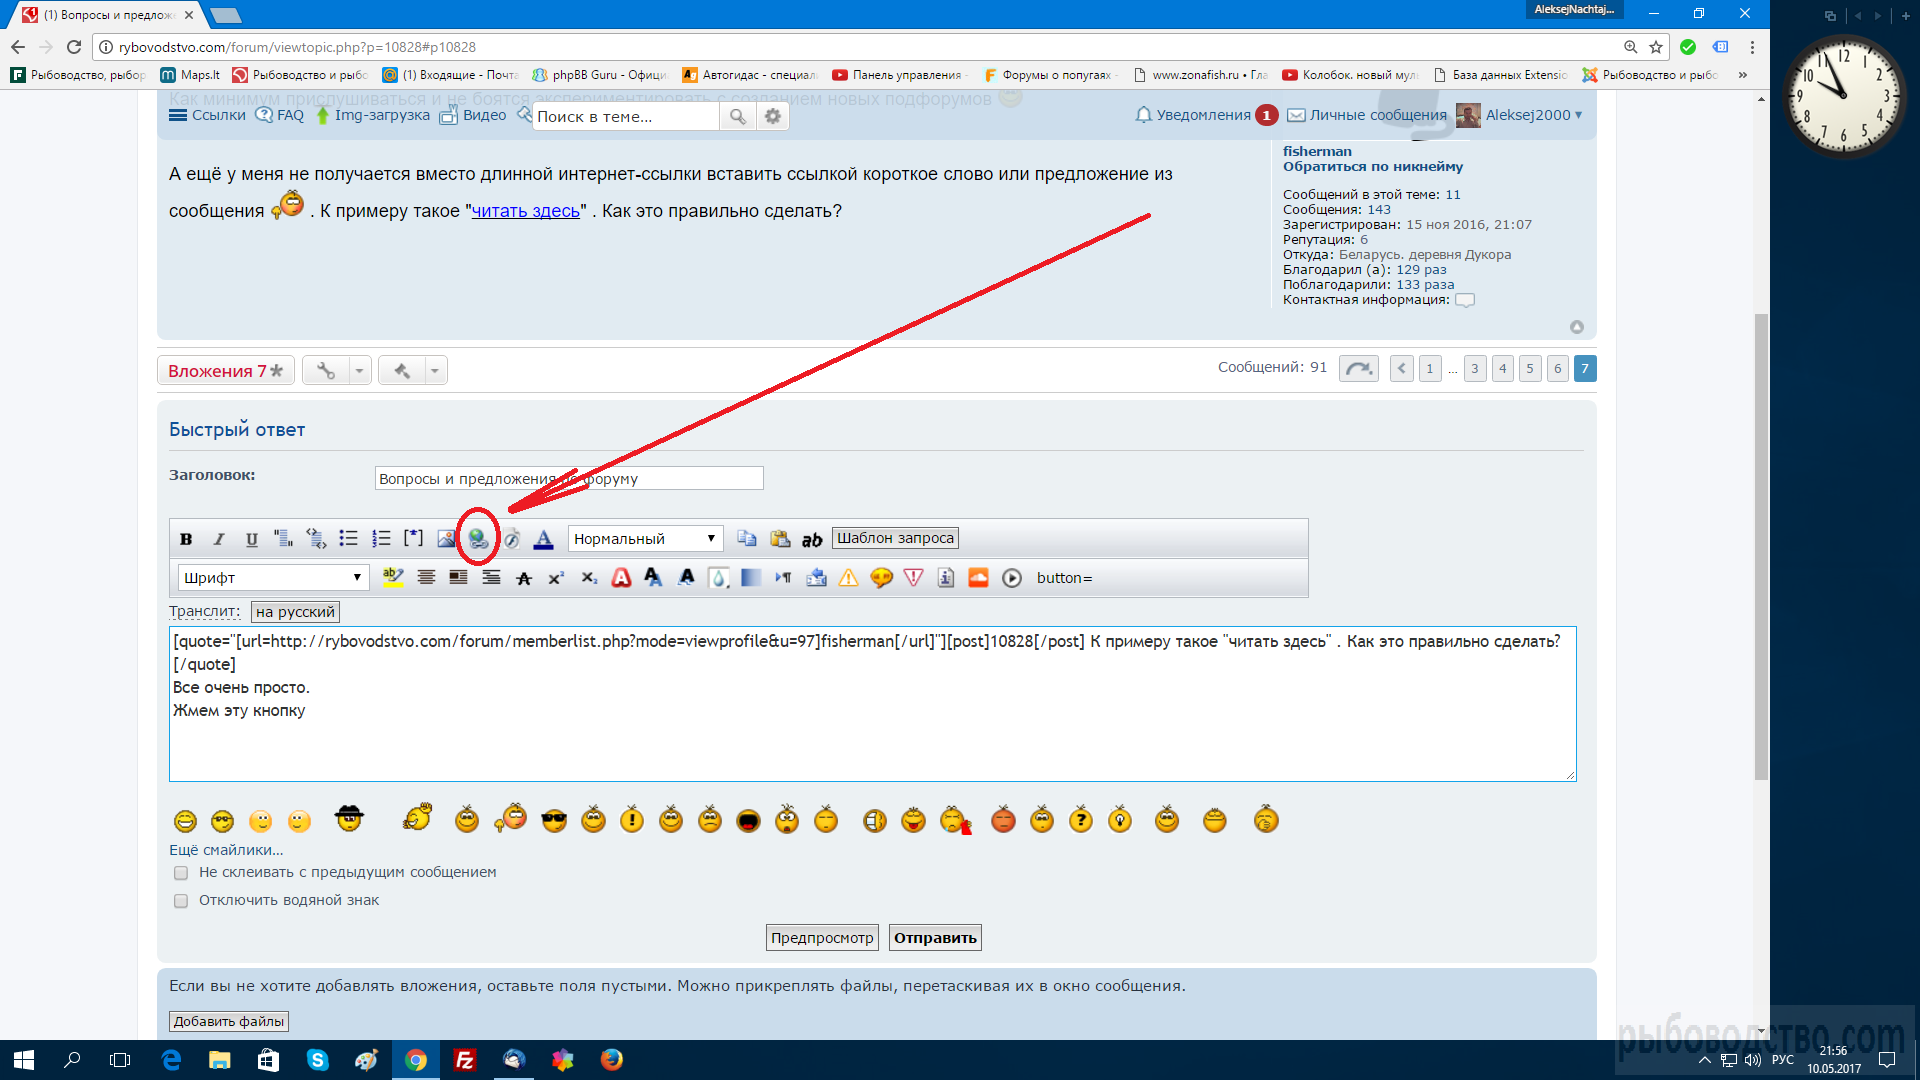1920x1080 pixels.
Task: Toggle bold formatting in the reply editor
Action: coord(186,539)
